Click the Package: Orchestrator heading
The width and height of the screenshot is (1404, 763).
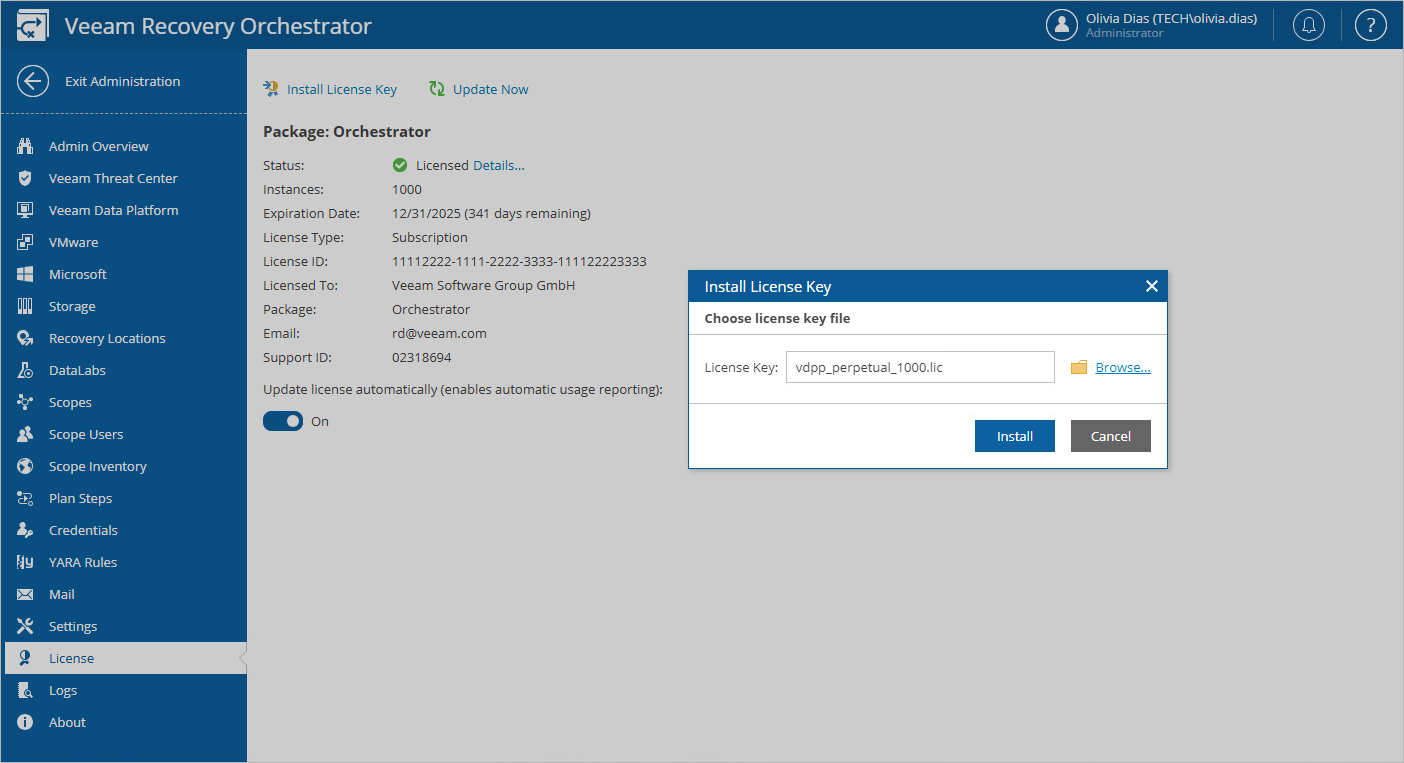[x=347, y=131]
